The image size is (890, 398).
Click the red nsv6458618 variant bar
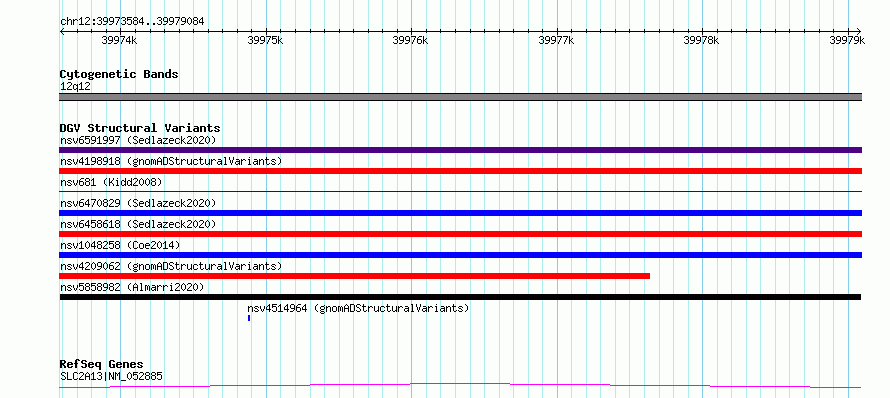click(460, 234)
